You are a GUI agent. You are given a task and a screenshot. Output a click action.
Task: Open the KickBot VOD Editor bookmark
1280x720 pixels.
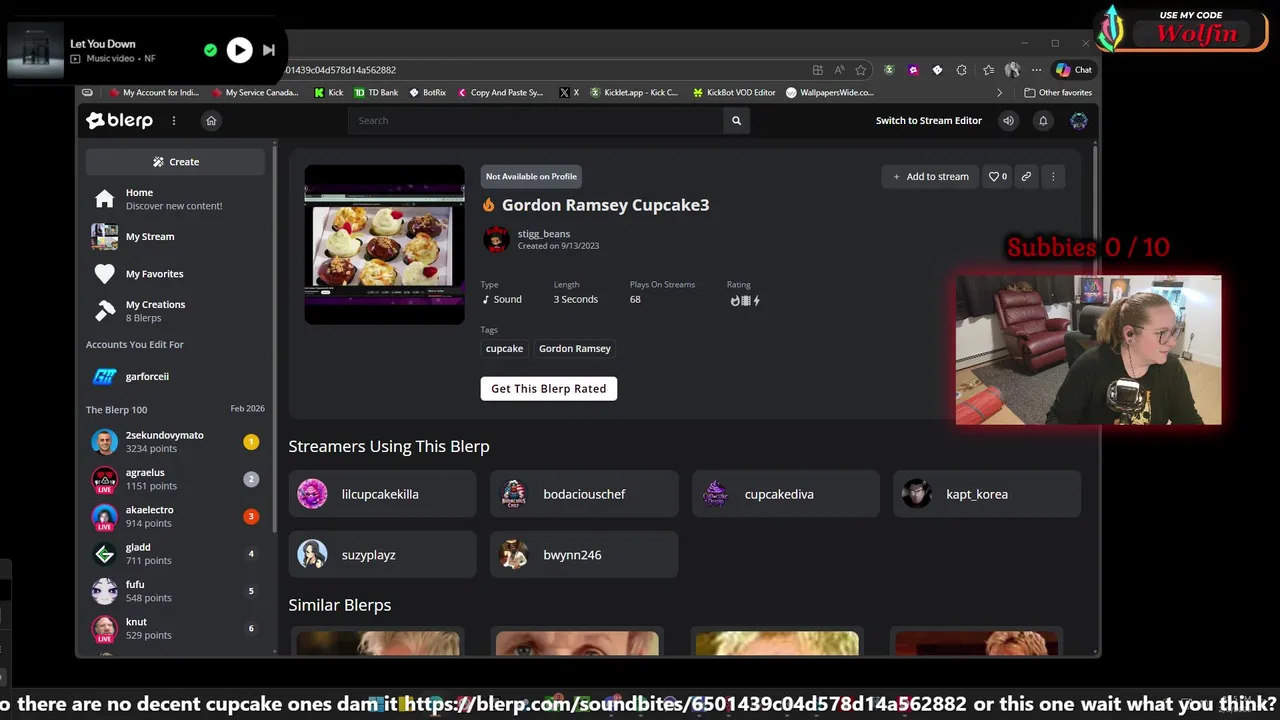point(734,93)
